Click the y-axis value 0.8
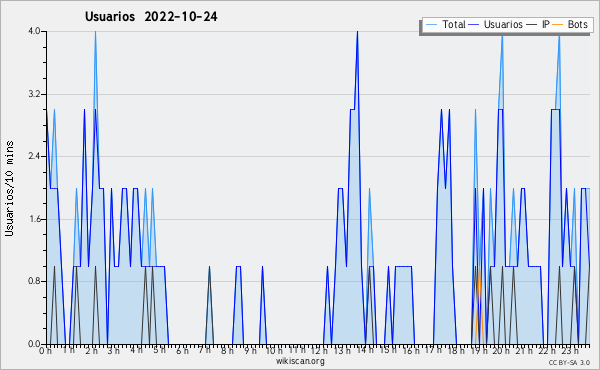 [x=35, y=281]
